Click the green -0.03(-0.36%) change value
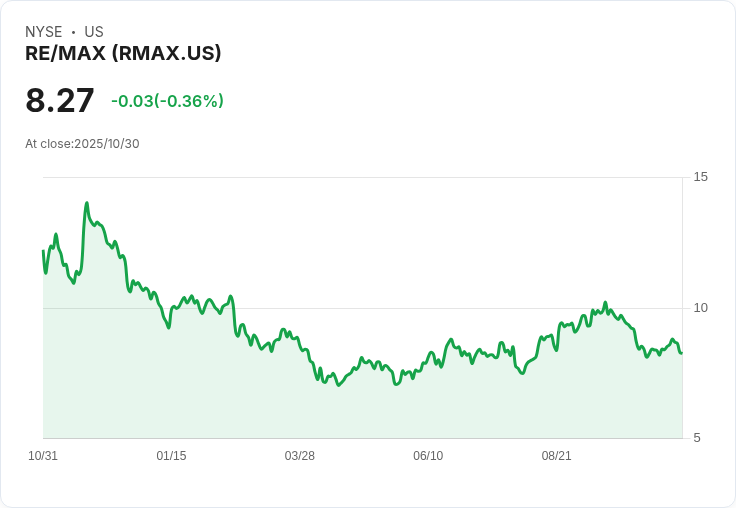736x508 pixels. tap(167, 101)
